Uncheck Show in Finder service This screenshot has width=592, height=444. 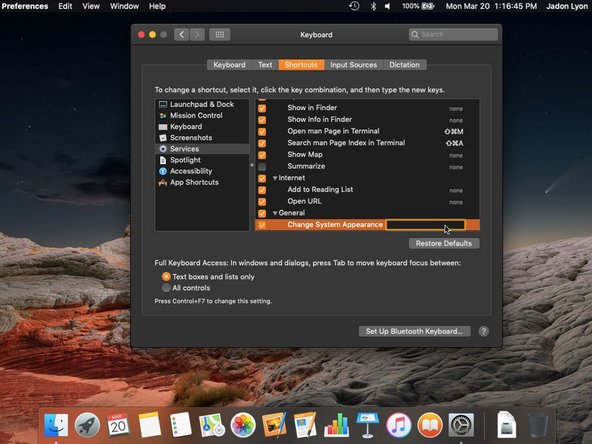pyautogui.click(x=262, y=108)
